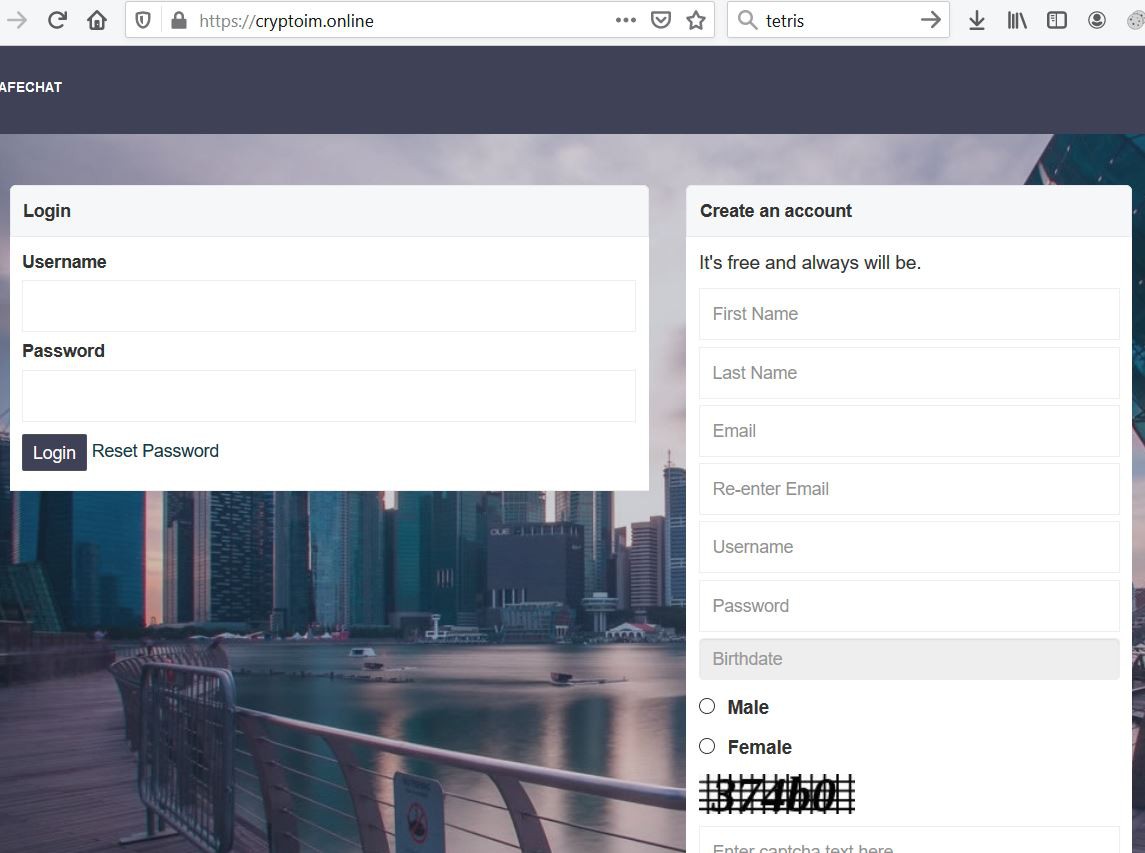Open the Birthdate picker field
This screenshot has width=1145, height=853.
pos(909,659)
